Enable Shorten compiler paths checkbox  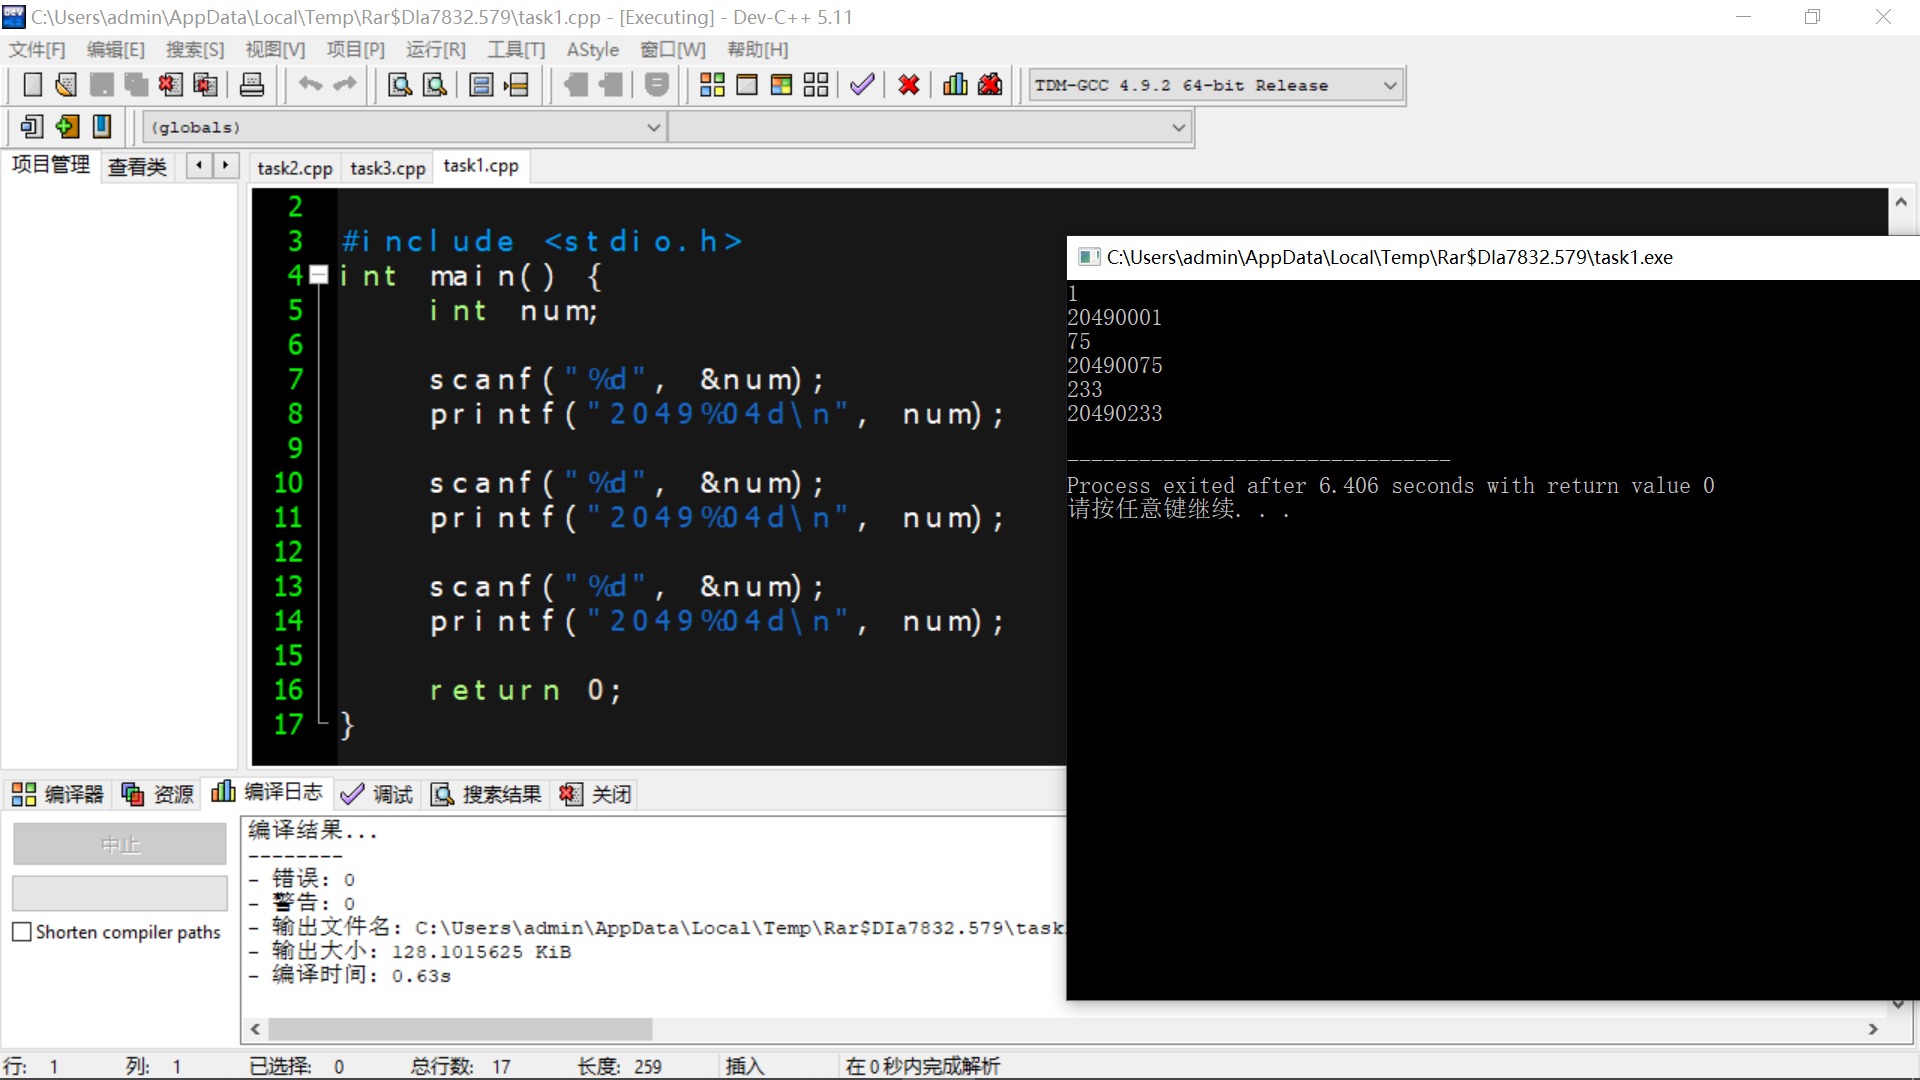22,932
